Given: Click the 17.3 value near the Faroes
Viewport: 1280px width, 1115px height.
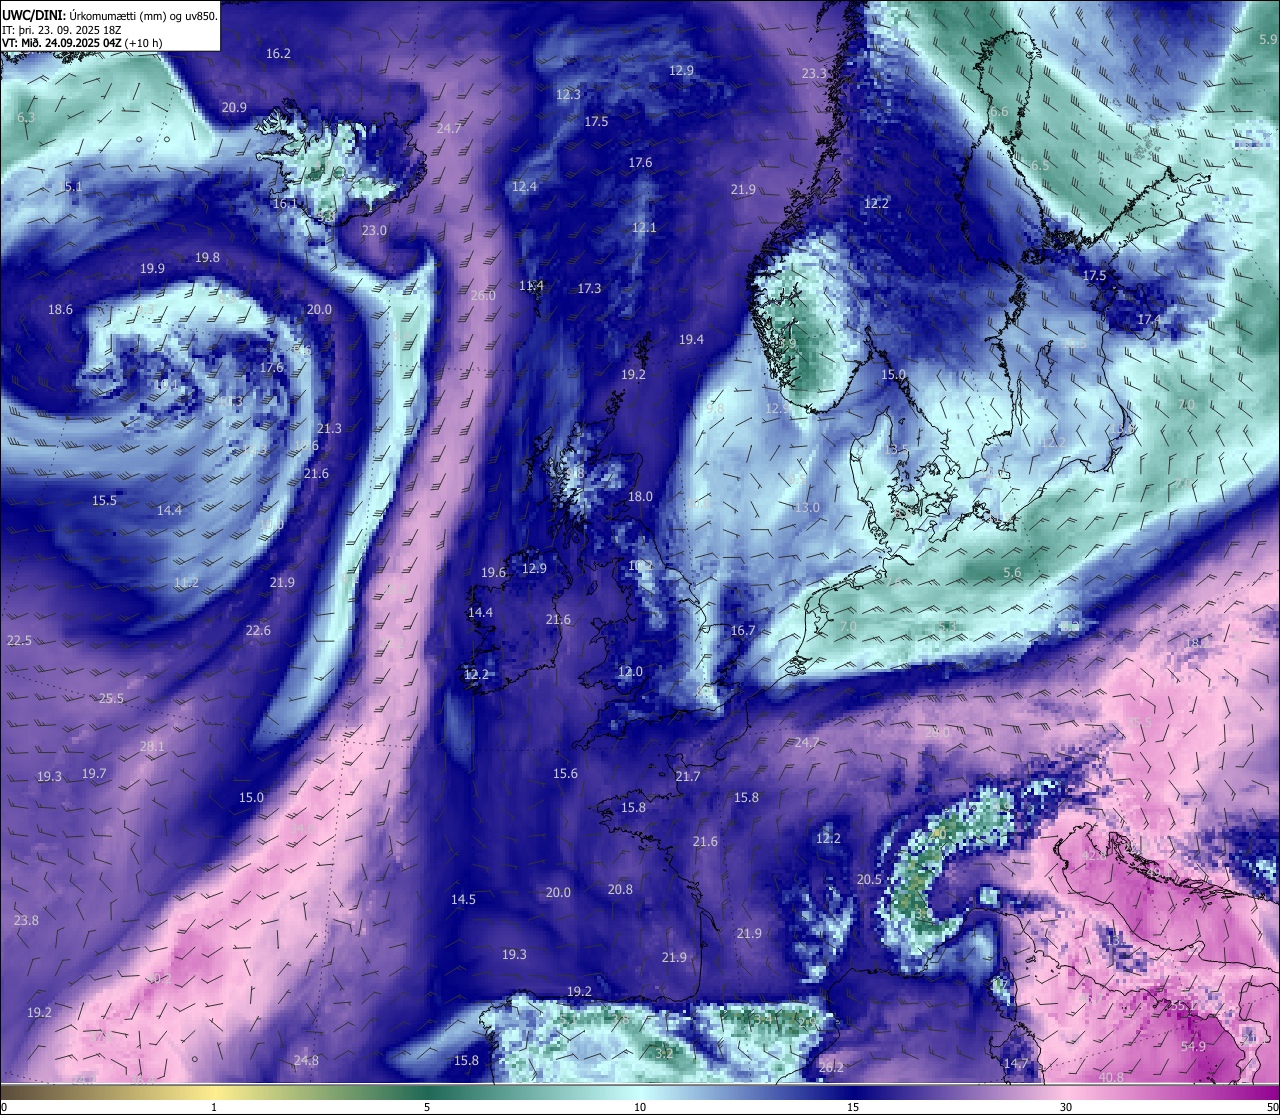Looking at the screenshot, I should 589,288.
